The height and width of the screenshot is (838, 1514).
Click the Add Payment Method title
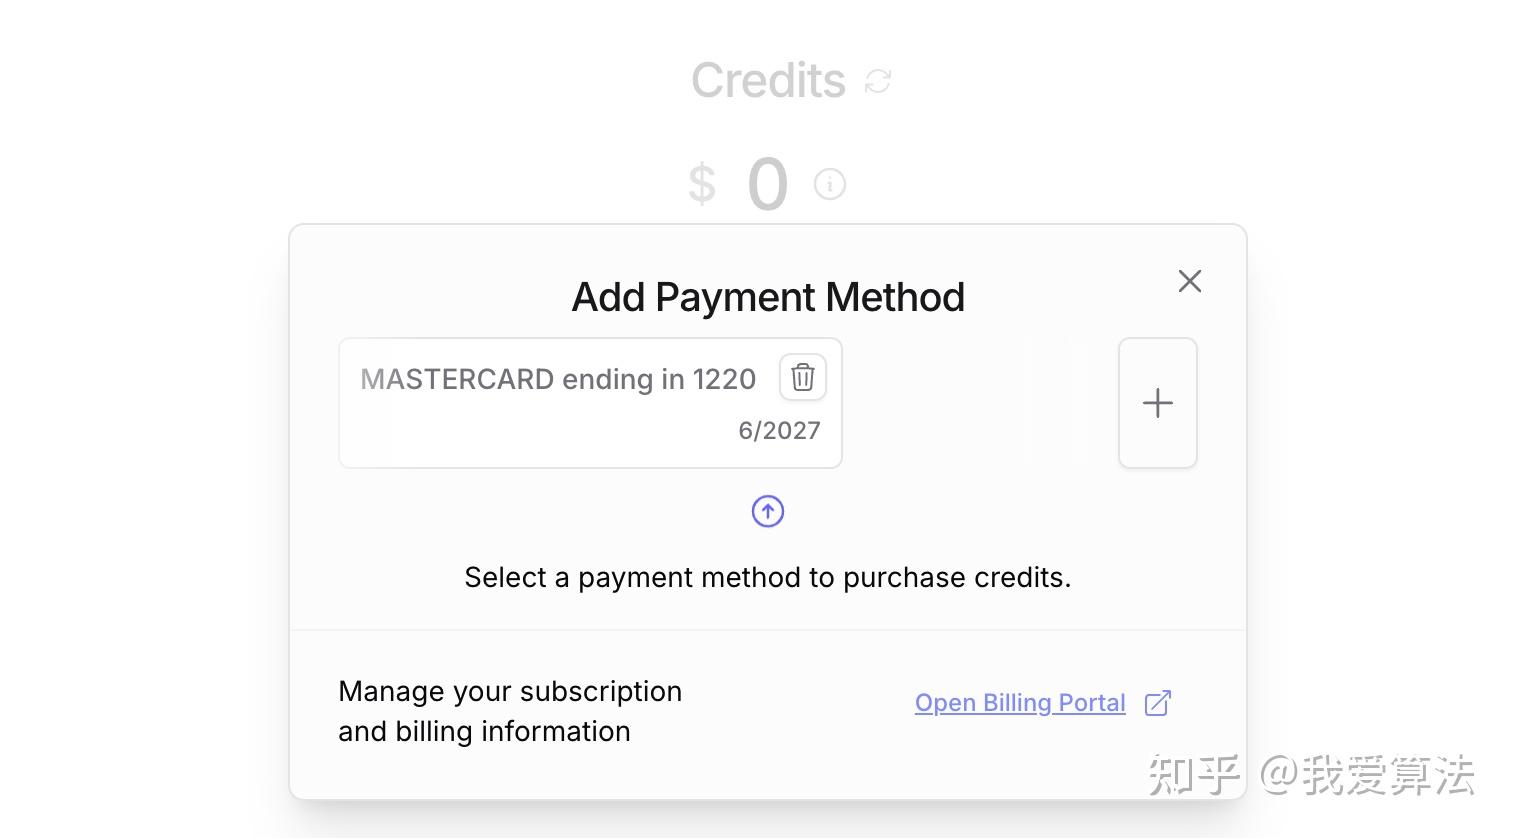click(x=767, y=296)
